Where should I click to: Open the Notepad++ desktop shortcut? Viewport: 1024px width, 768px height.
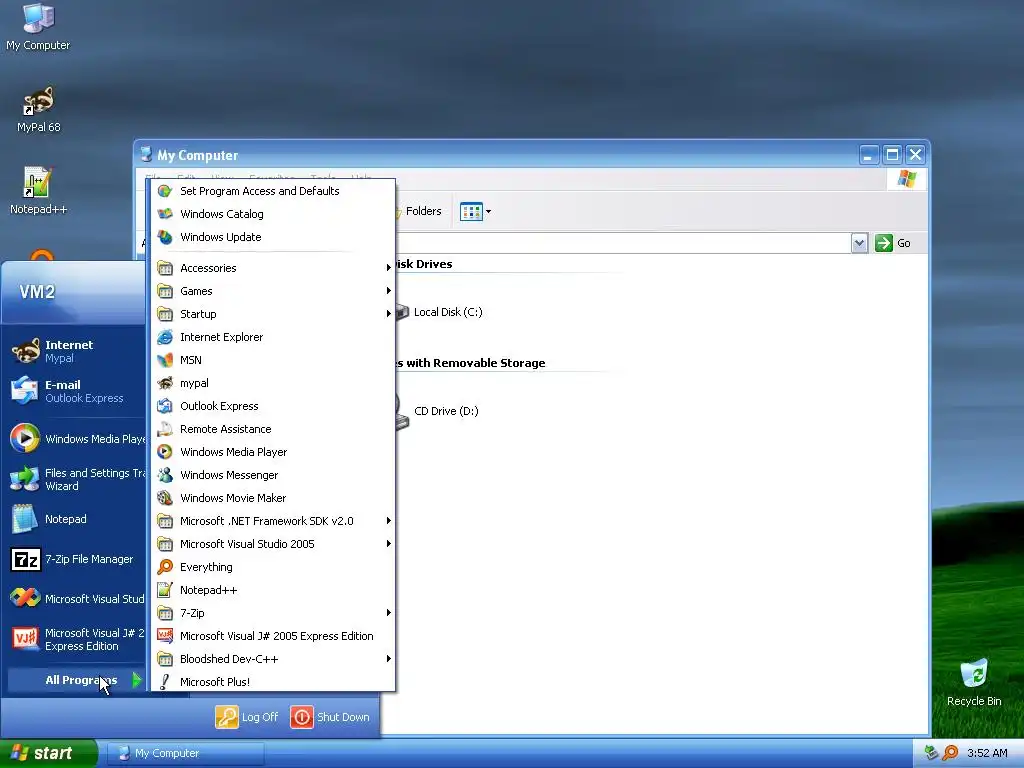[38, 191]
